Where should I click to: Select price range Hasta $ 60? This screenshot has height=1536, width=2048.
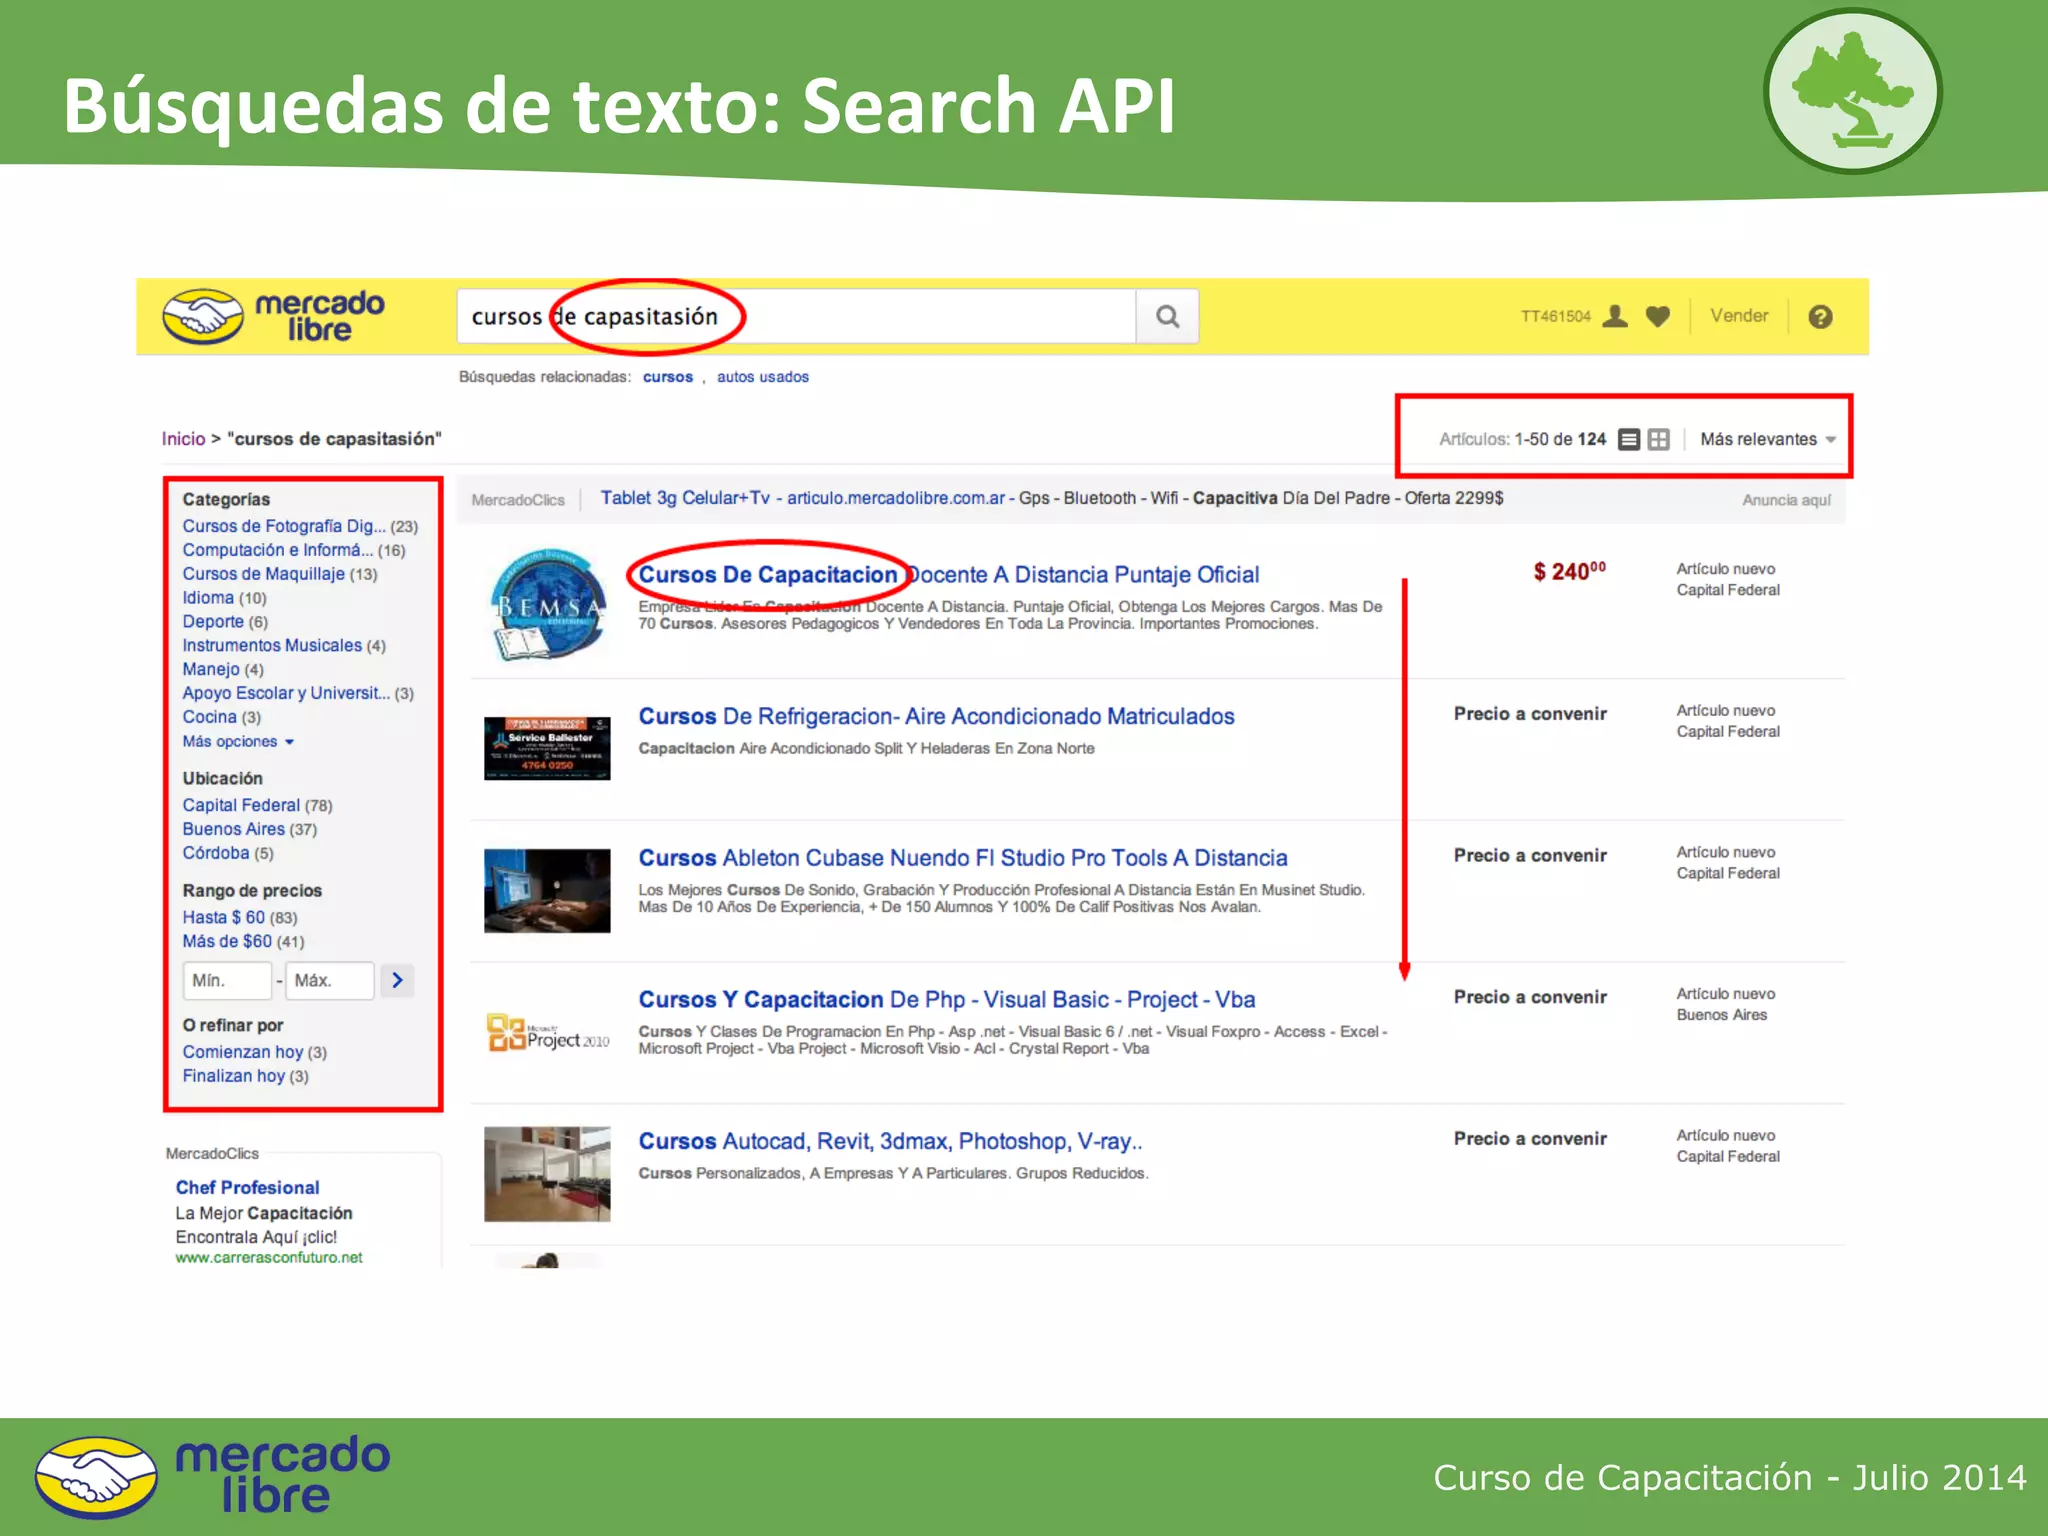(224, 917)
